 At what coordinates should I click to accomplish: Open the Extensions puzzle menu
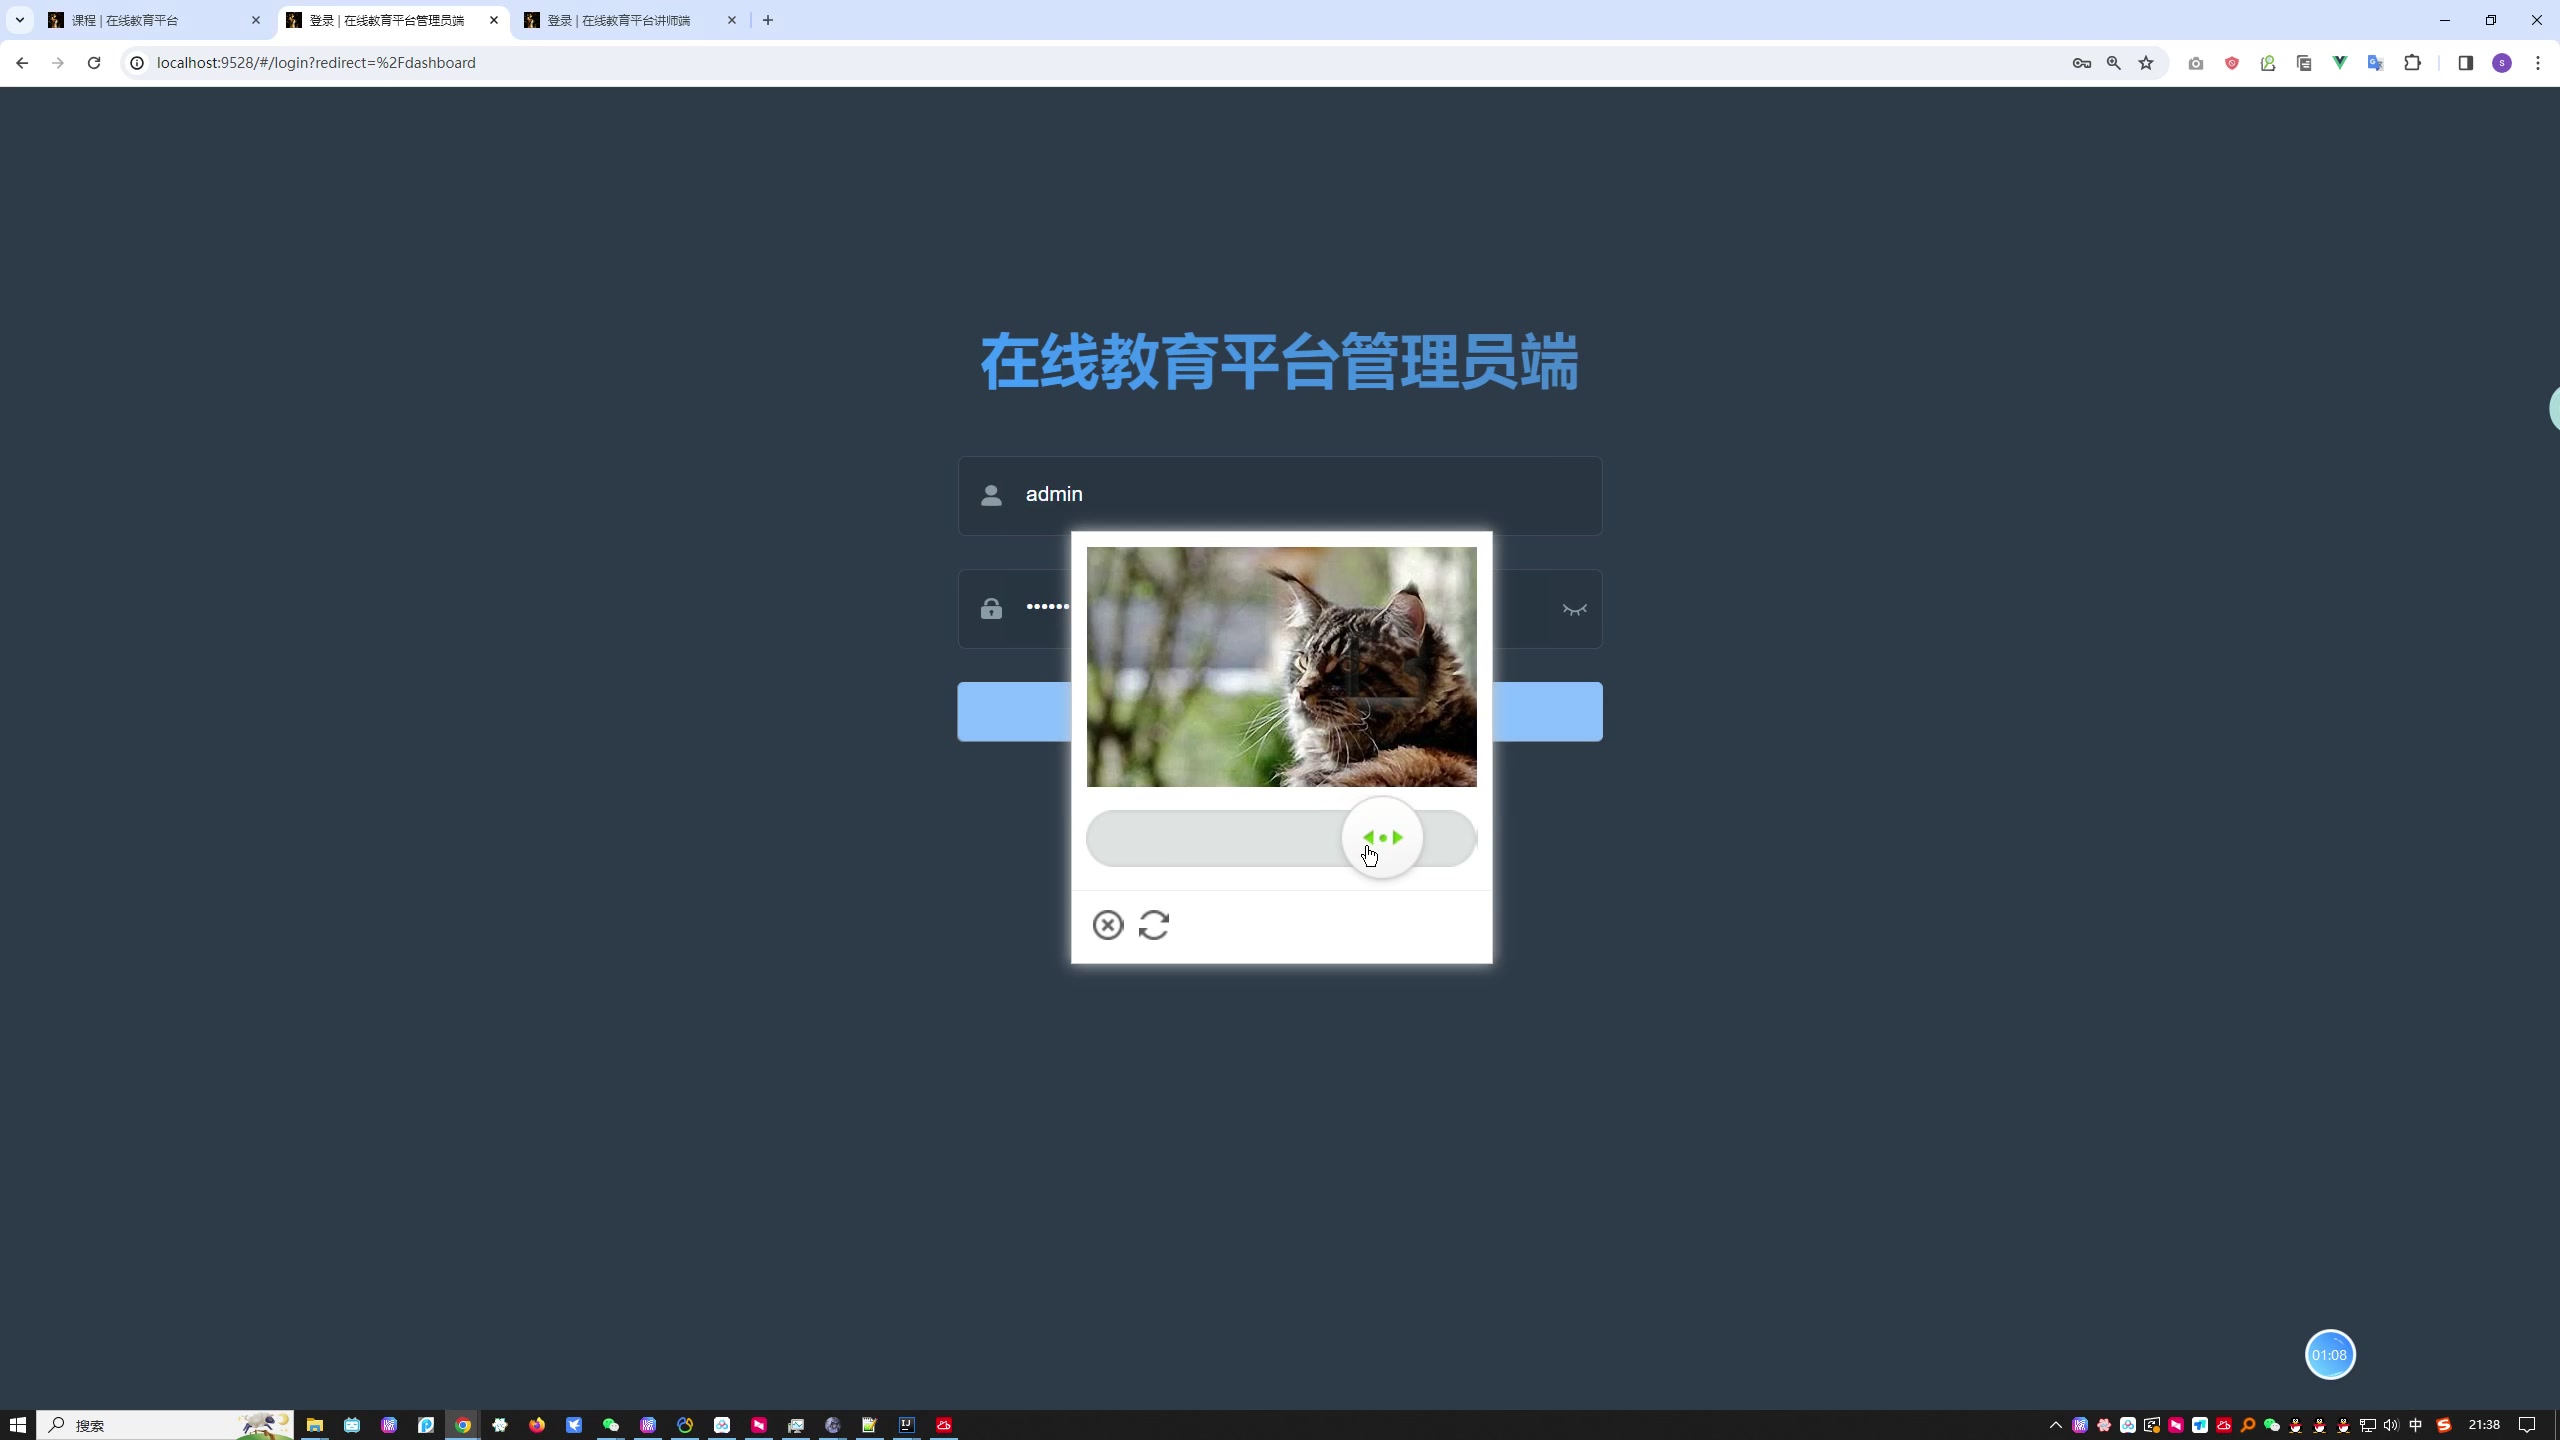pyautogui.click(x=2413, y=63)
